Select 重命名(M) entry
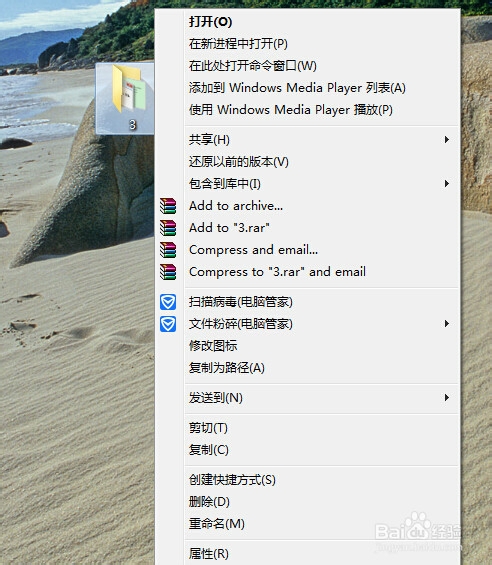The image size is (492, 565). pos(308,524)
